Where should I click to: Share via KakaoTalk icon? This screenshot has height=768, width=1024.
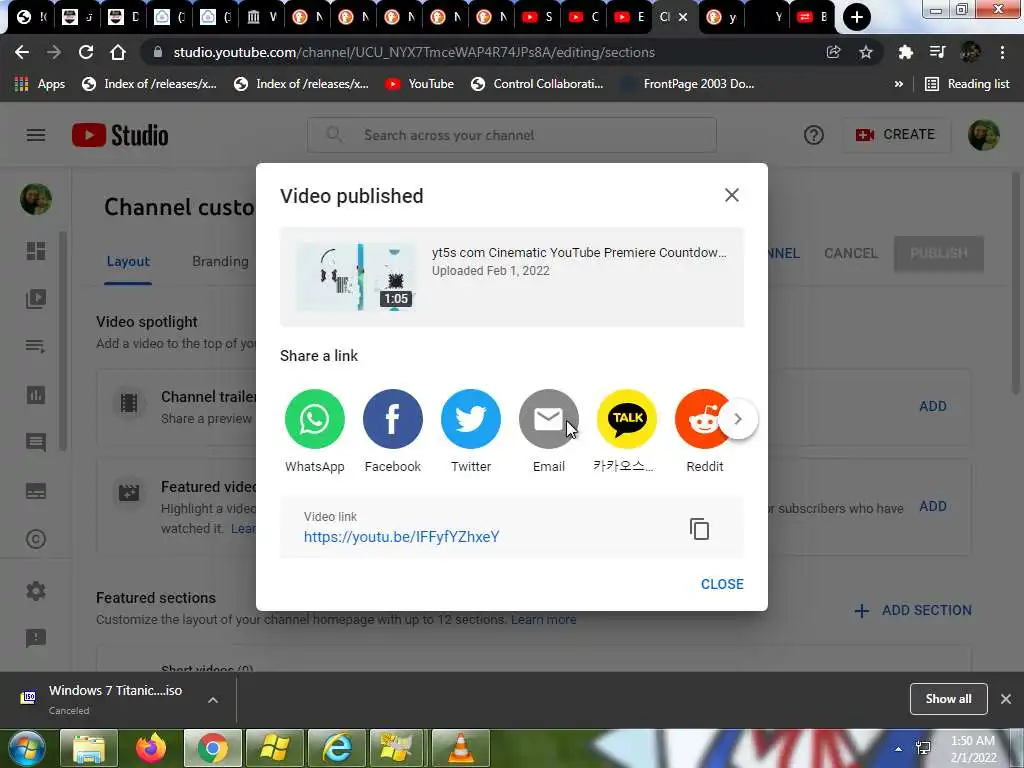627,419
